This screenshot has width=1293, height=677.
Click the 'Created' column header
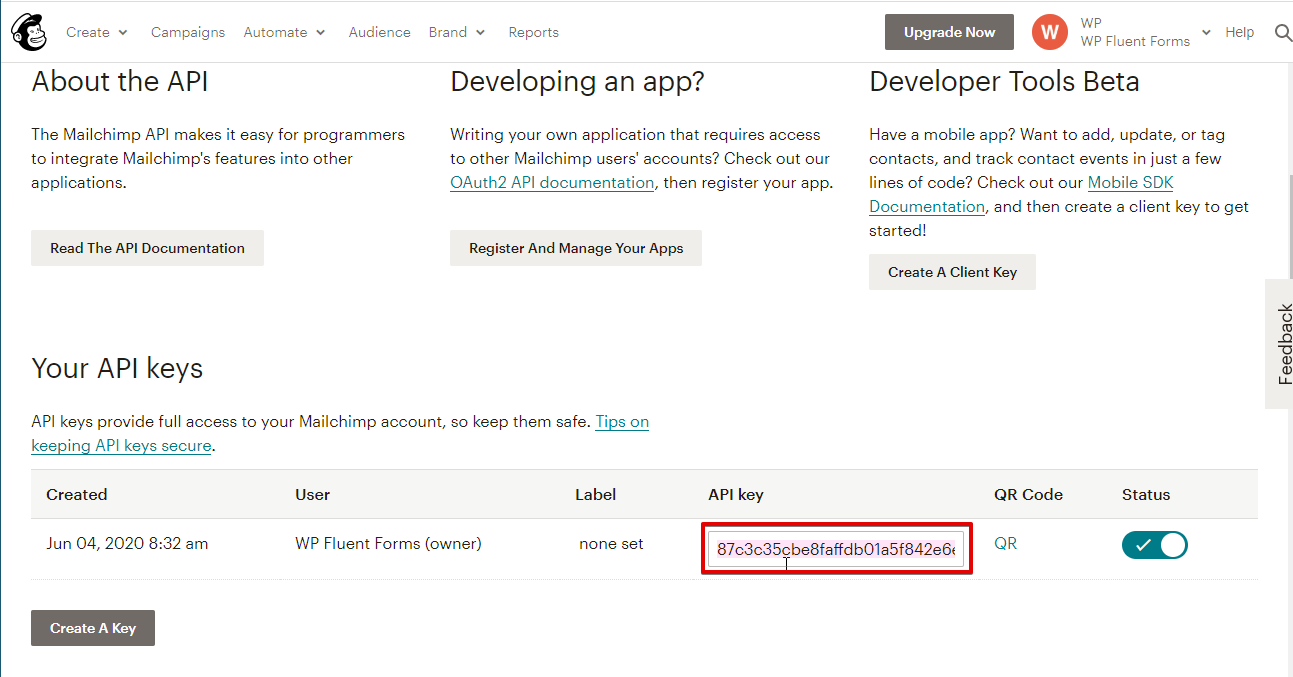click(76, 494)
